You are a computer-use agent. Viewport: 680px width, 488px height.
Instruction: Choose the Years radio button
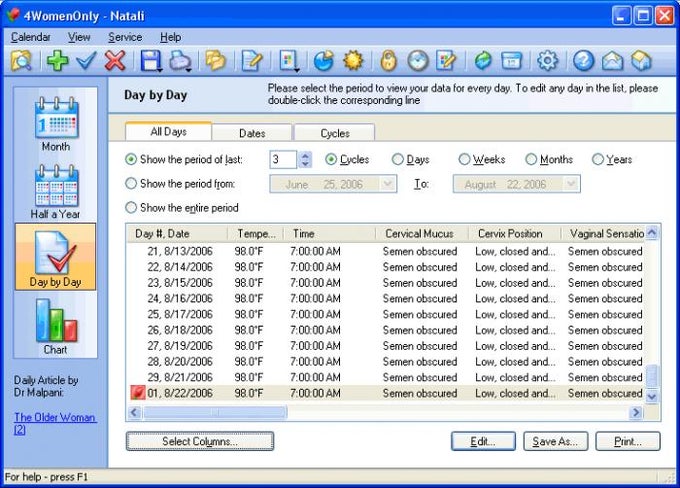click(598, 159)
